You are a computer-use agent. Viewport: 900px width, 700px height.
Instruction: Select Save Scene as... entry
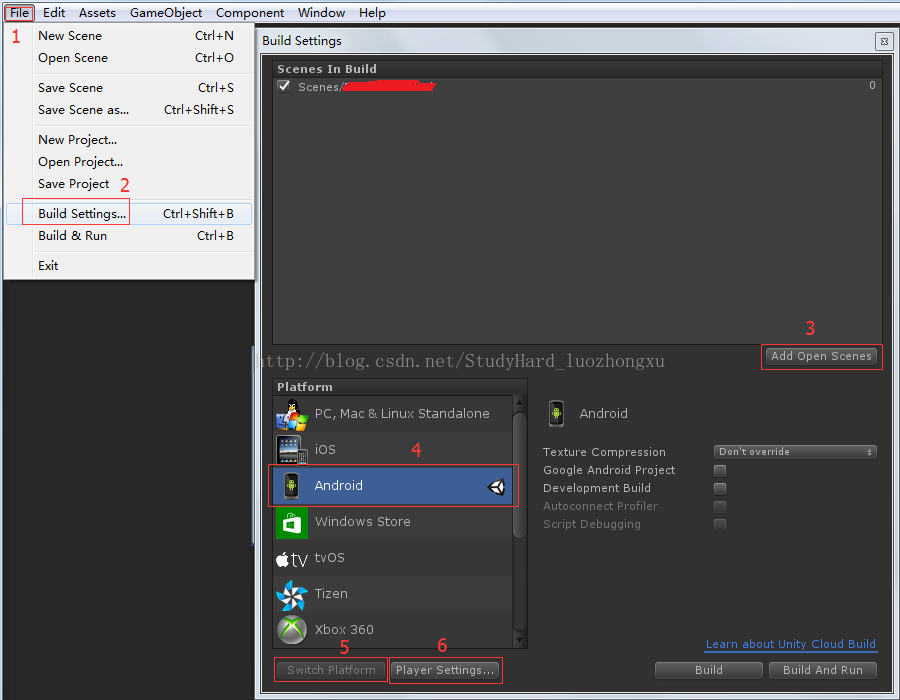tap(129, 110)
